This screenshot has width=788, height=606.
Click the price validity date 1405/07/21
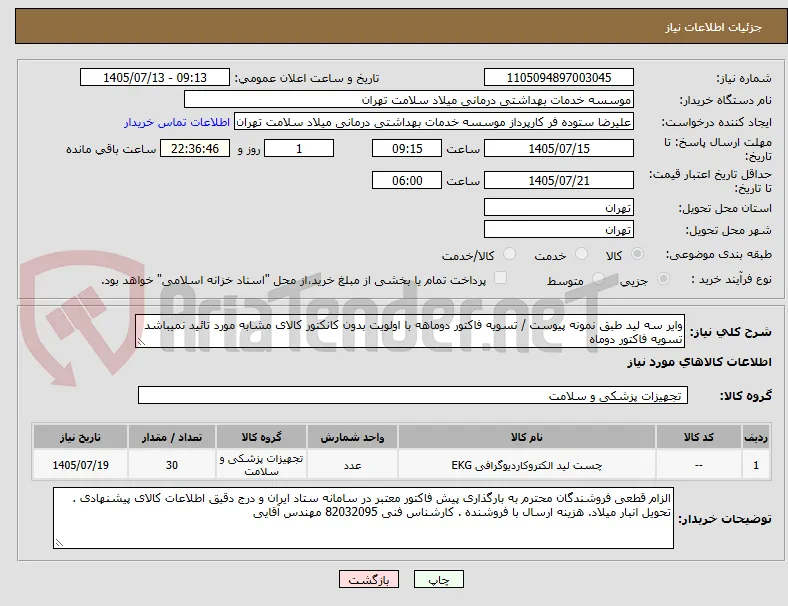[558, 180]
